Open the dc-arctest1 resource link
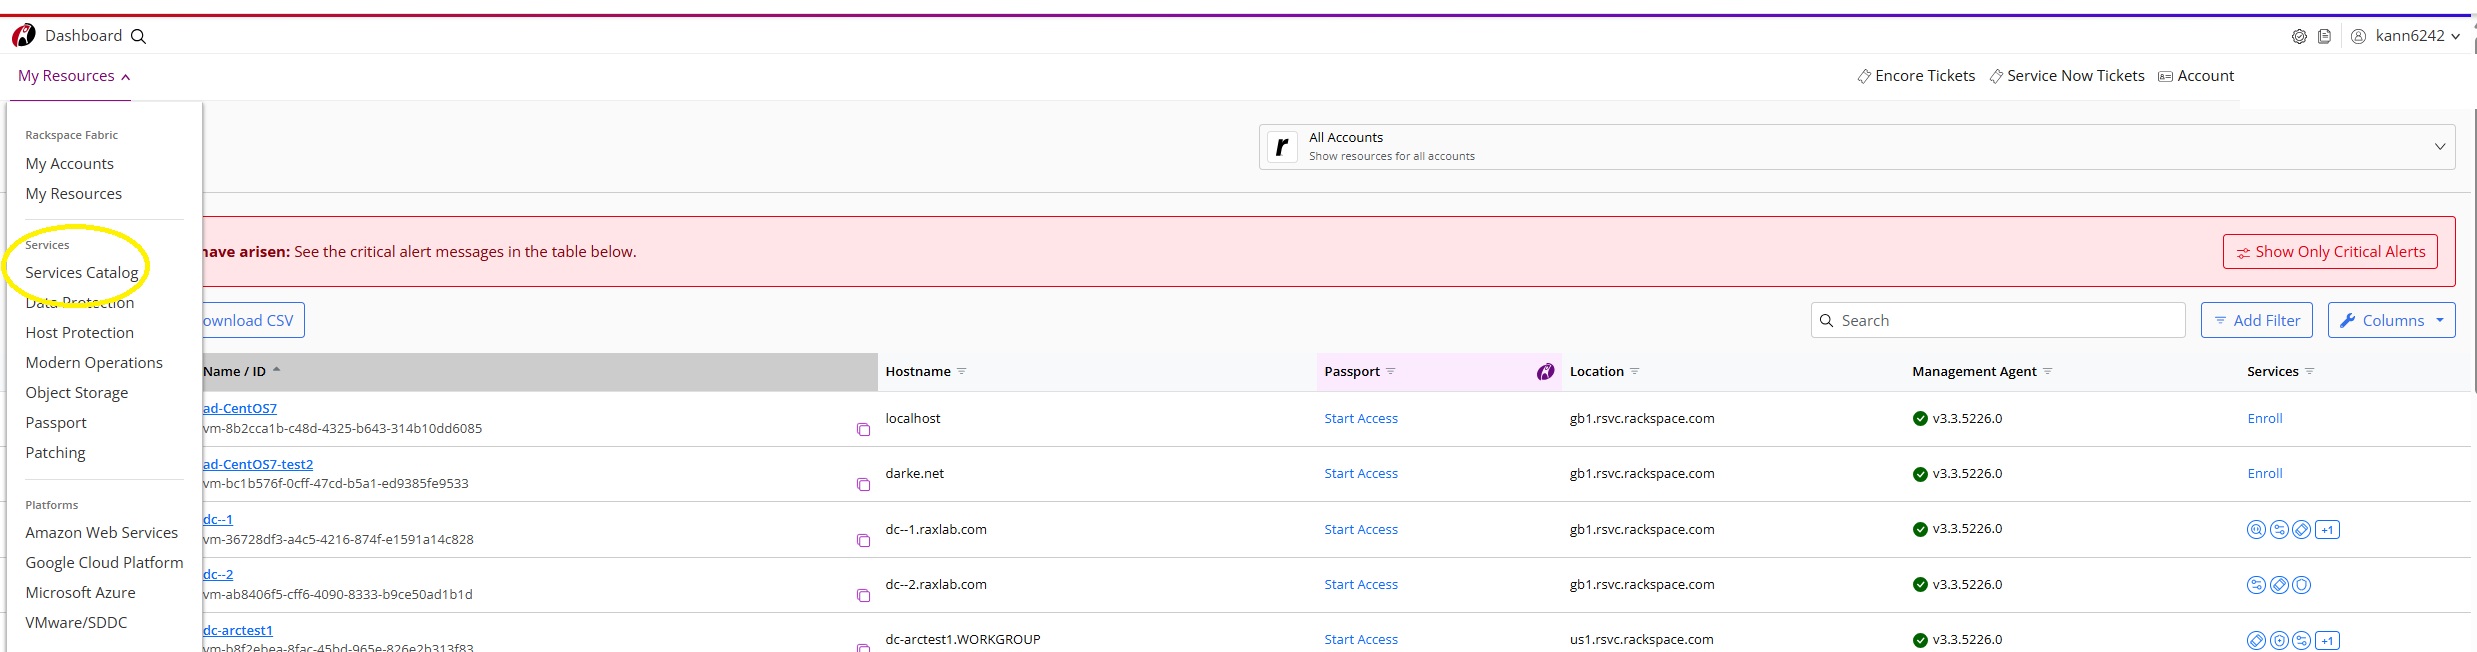Viewport: 2477px width, 652px height. (238, 630)
